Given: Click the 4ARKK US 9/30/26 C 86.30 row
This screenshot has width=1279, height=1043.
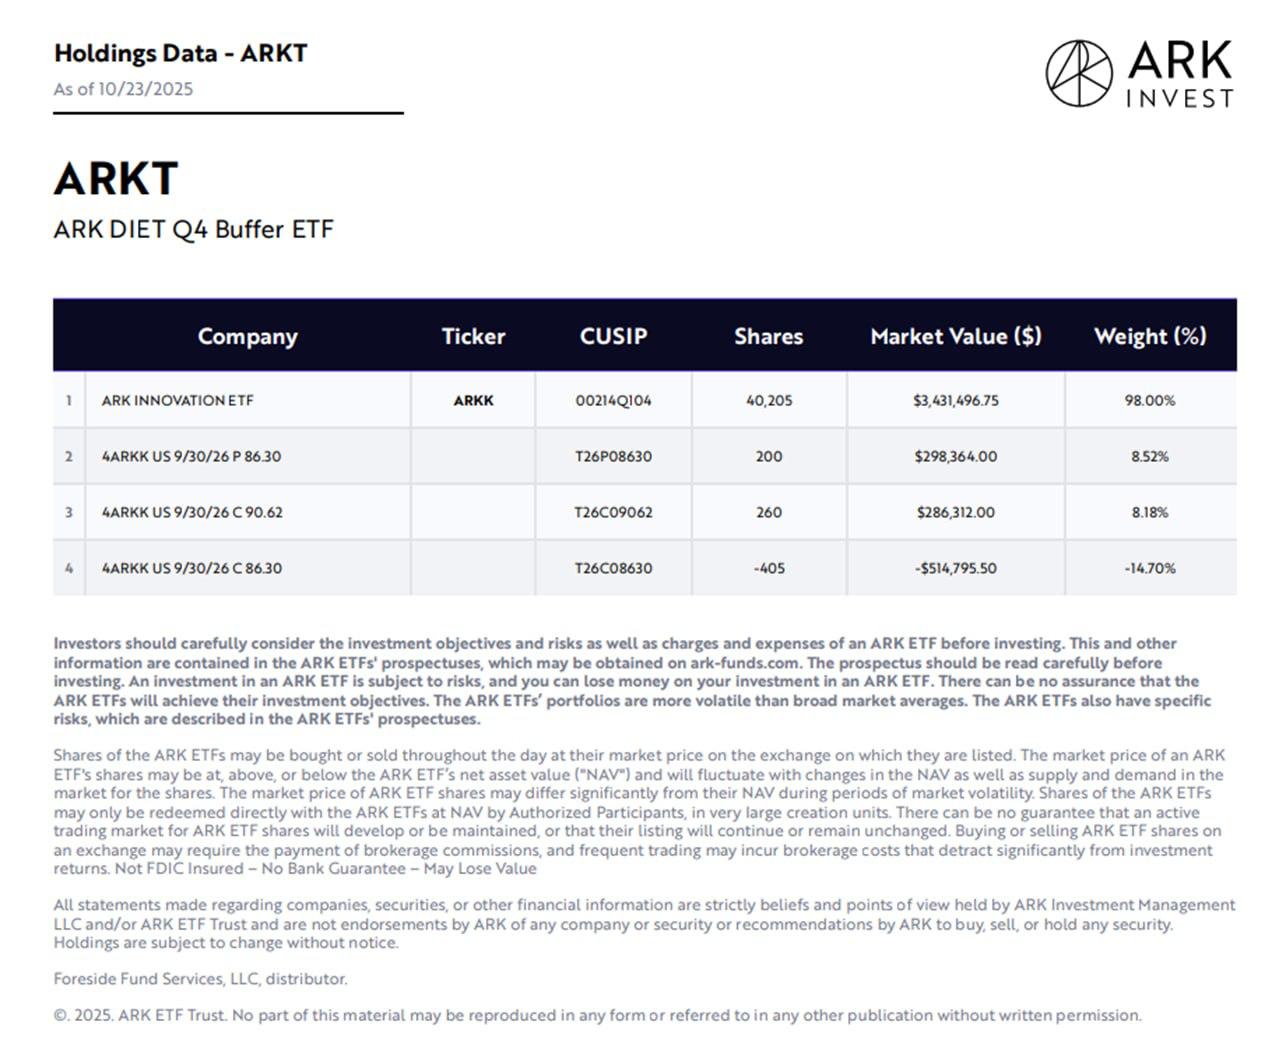Looking at the screenshot, I should click(x=191, y=568).
